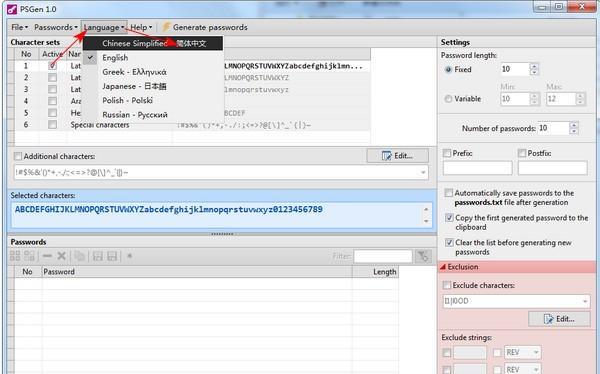The height and width of the screenshot is (374, 600).
Task: Enable Additional characters checkbox
Action: pyautogui.click(x=18, y=156)
